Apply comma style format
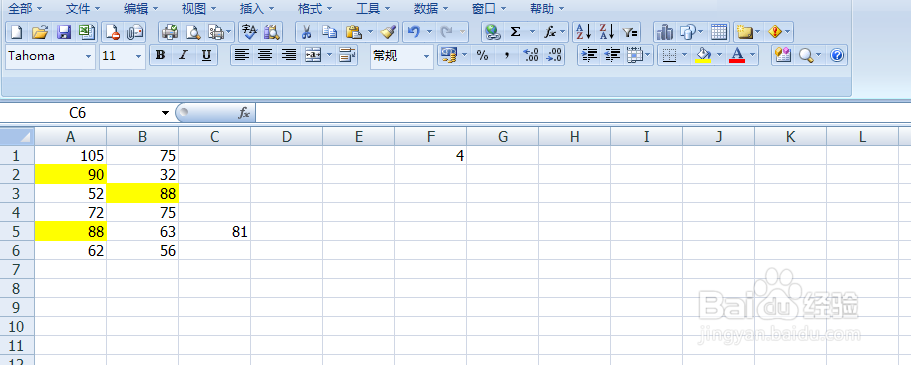 pos(507,56)
